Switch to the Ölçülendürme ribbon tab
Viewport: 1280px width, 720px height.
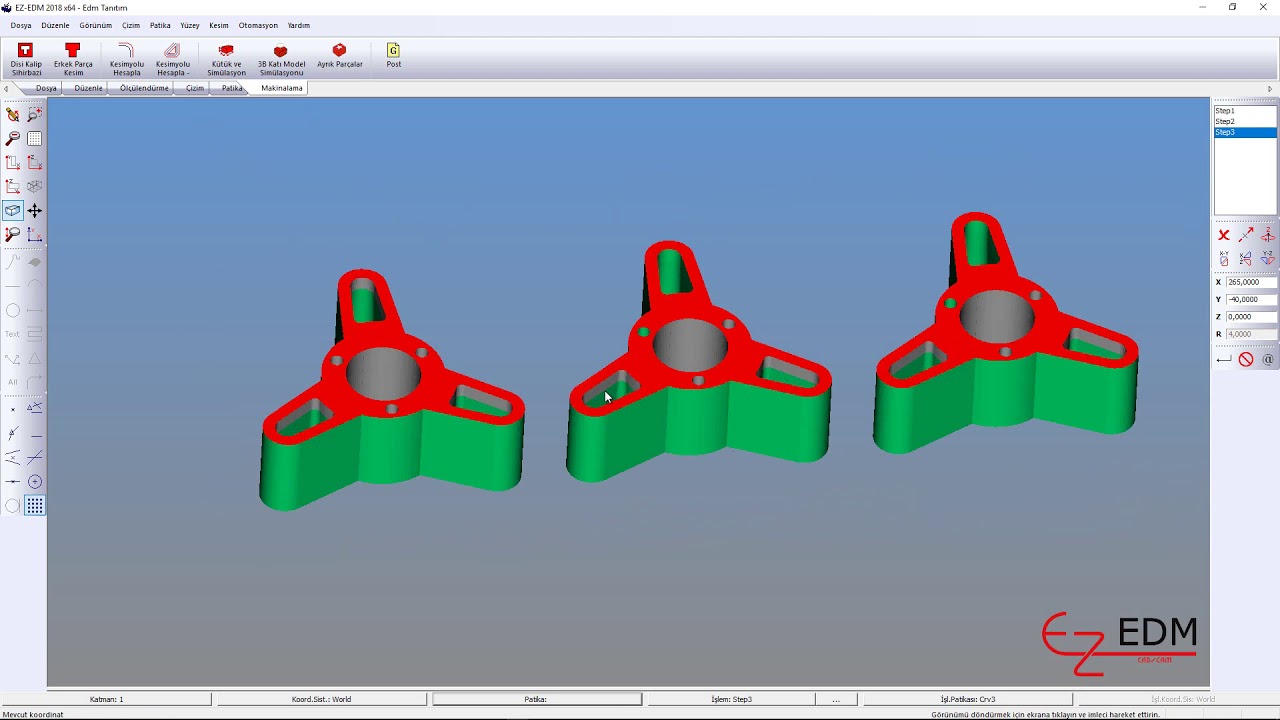tap(144, 88)
